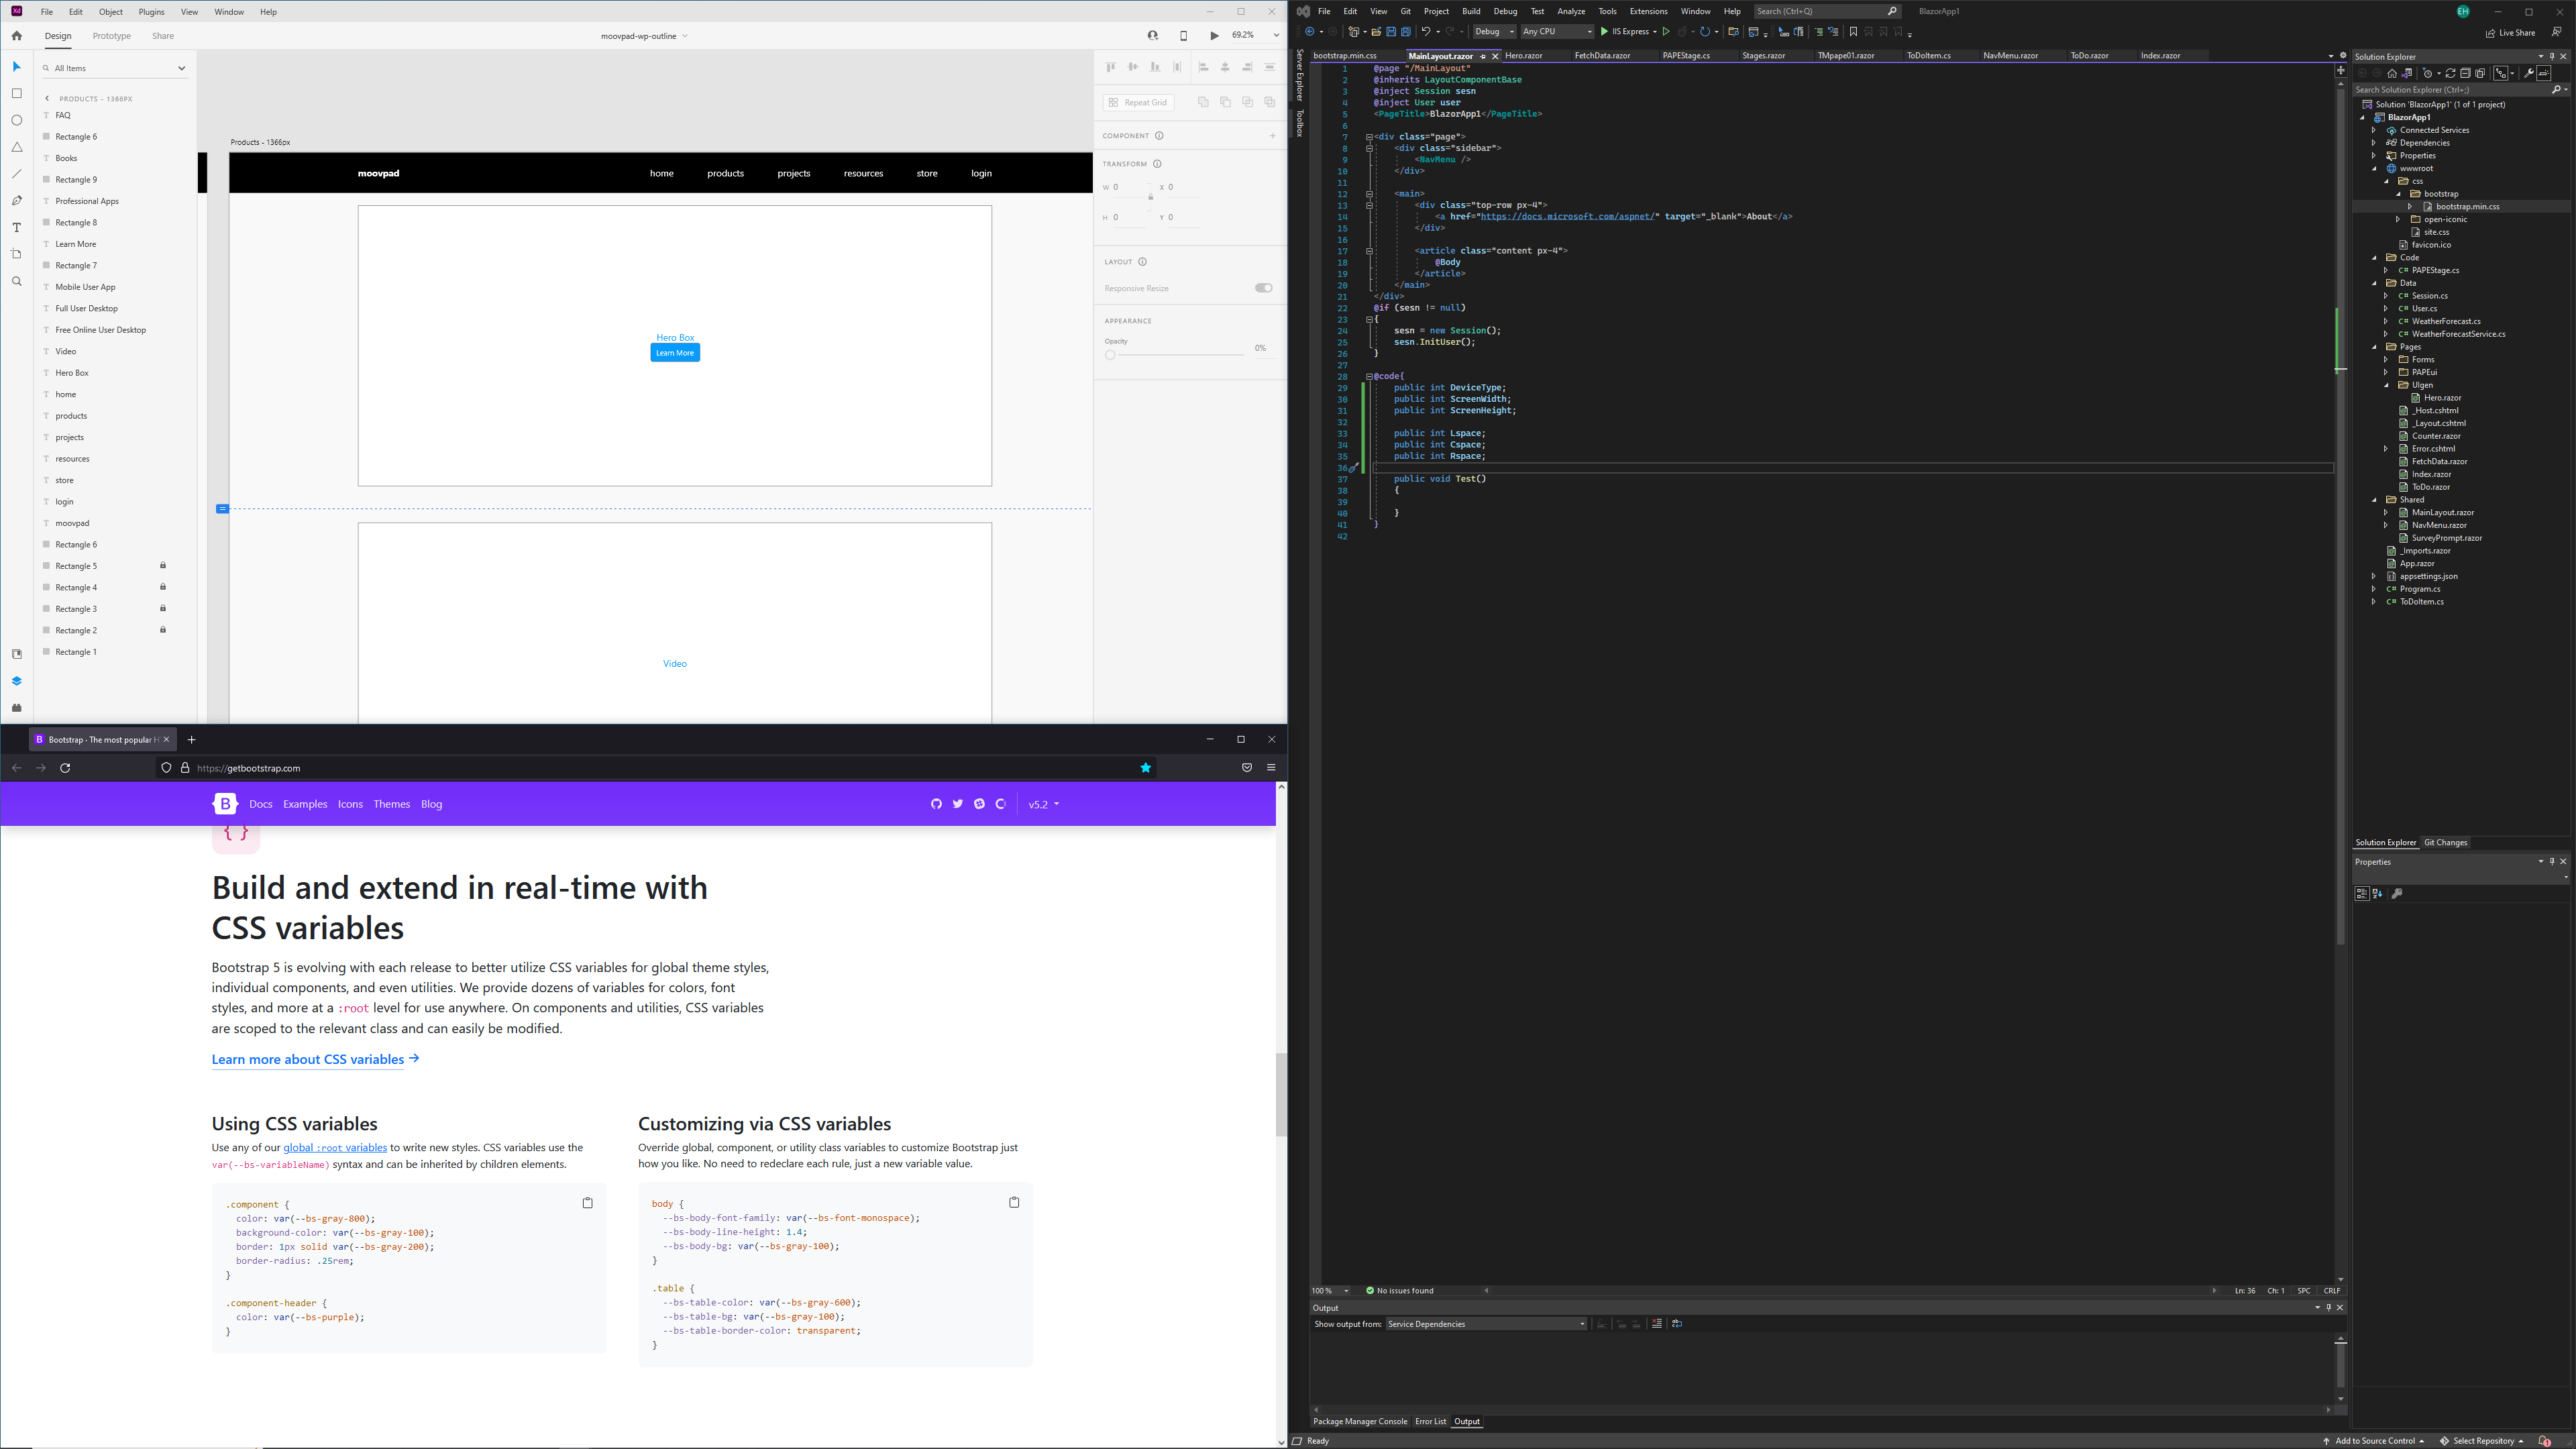The height and width of the screenshot is (1449, 2576).
Task: Expand the Appearance section
Action: (1127, 320)
